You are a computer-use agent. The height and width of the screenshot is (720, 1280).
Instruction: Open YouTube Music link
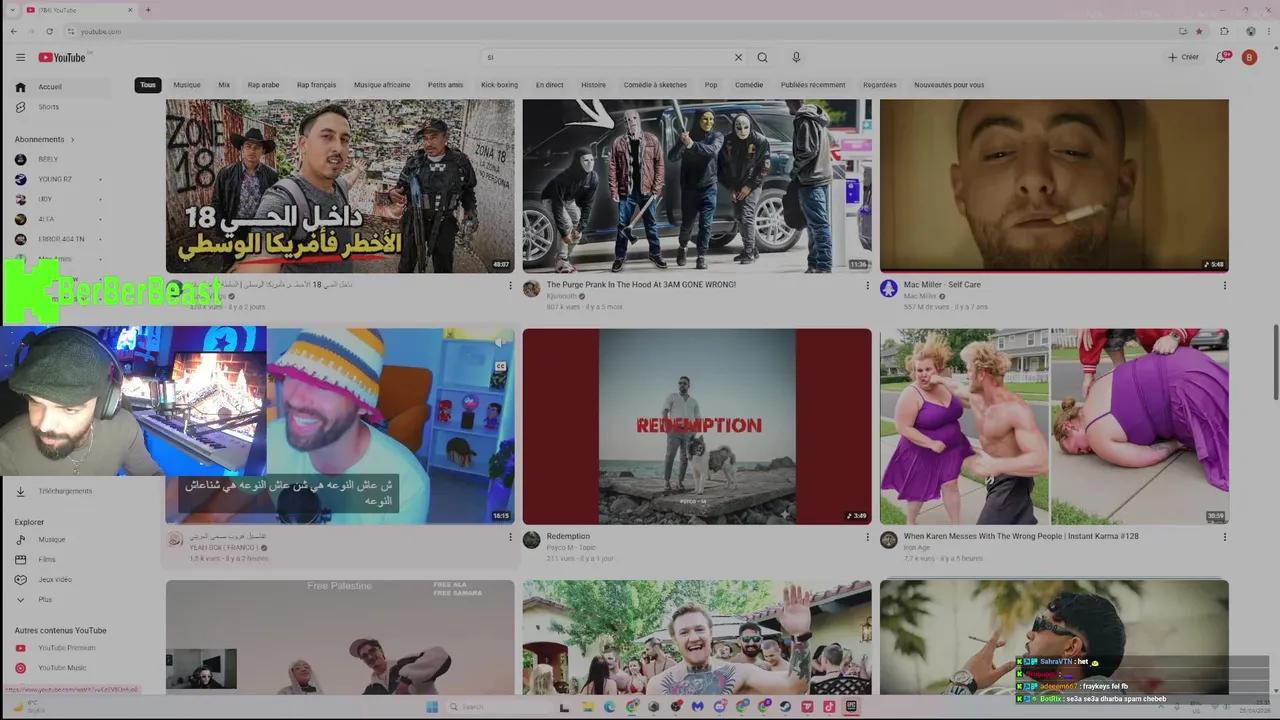pyautogui.click(x=62, y=667)
